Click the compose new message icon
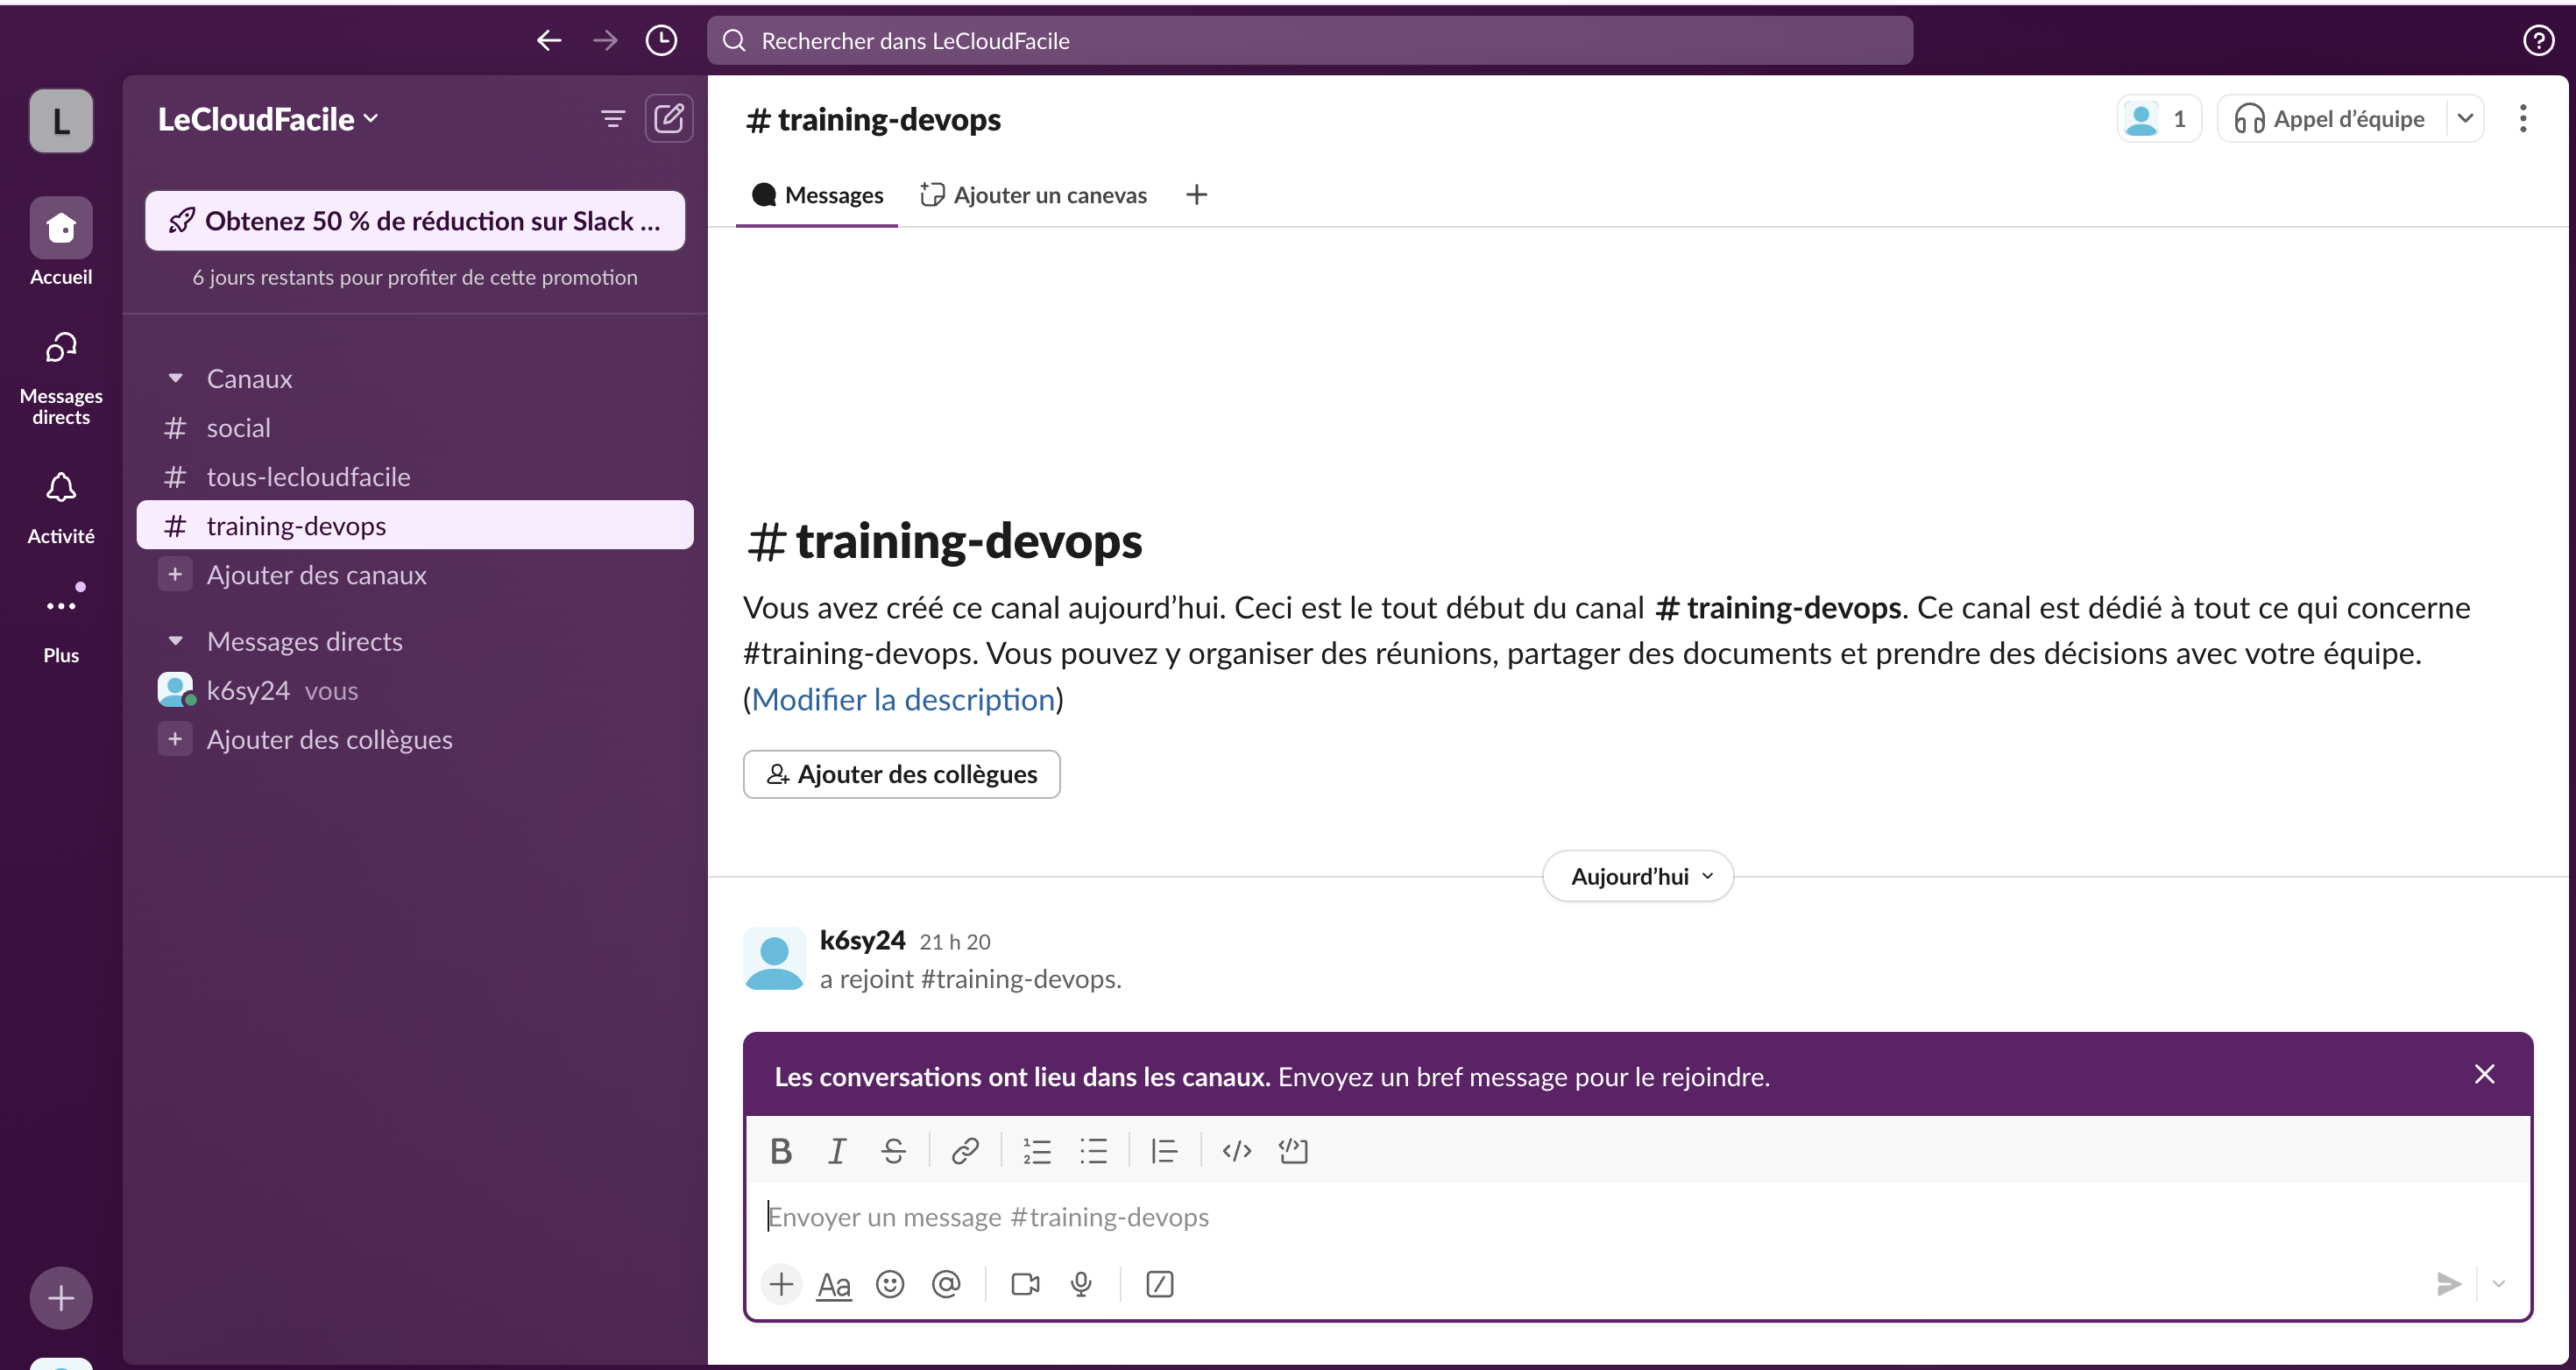 (x=668, y=119)
